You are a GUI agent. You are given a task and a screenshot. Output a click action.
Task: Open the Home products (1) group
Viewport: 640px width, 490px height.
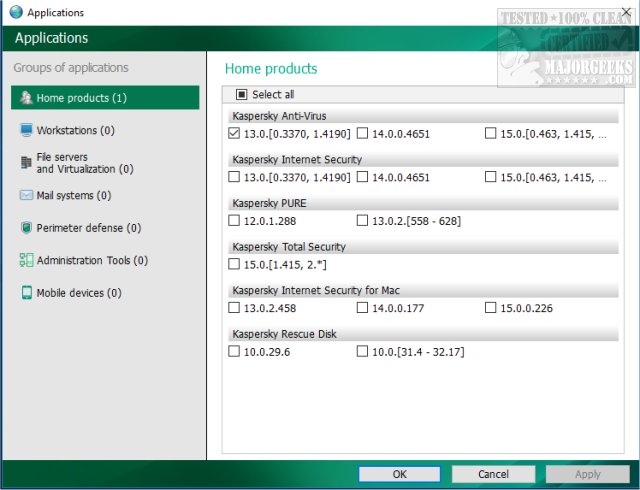coord(105,98)
